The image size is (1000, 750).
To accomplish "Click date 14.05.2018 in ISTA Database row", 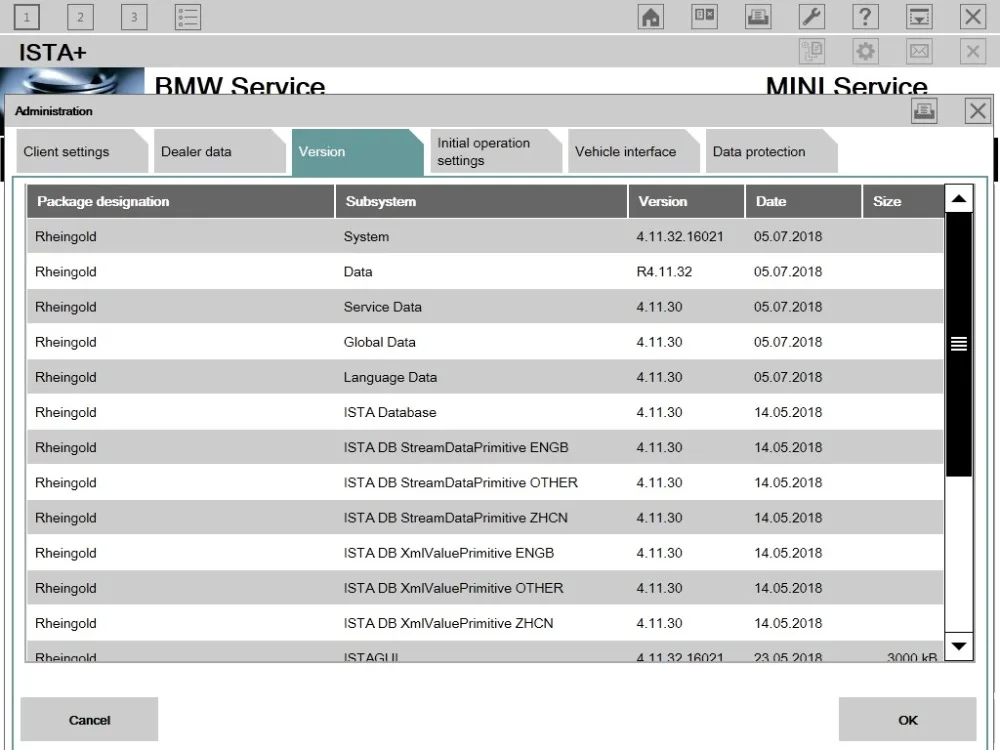I will coord(788,412).
